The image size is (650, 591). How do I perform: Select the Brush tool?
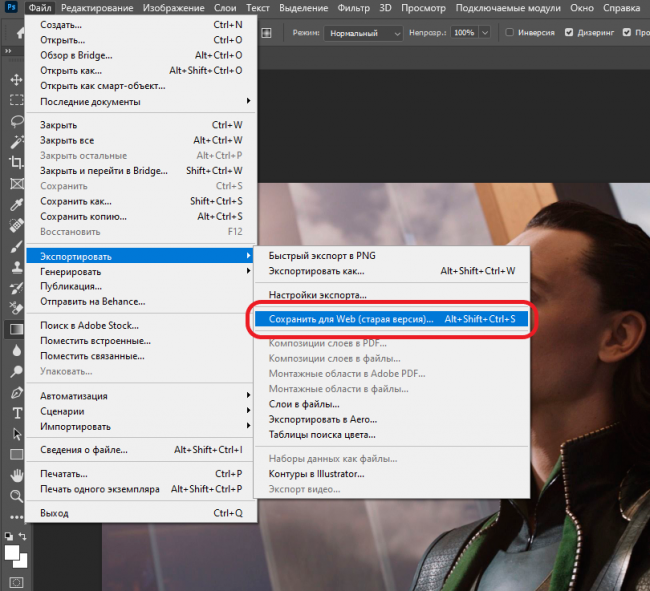click(x=16, y=246)
